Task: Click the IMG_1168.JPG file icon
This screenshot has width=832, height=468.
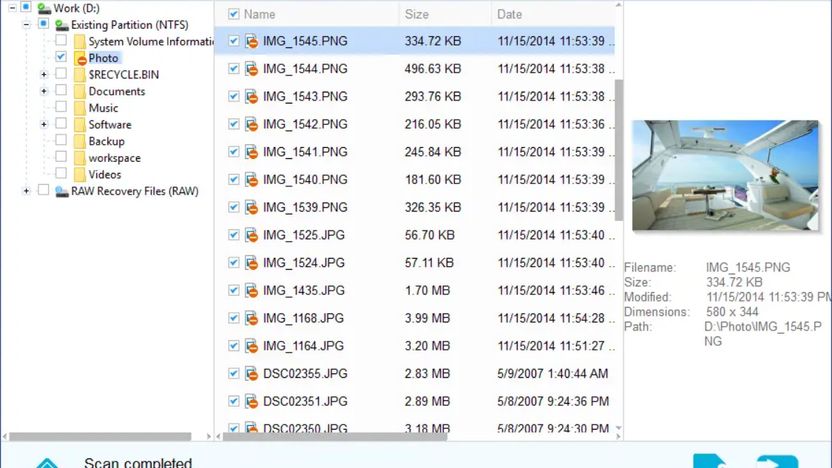Action: click(x=252, y=318)
